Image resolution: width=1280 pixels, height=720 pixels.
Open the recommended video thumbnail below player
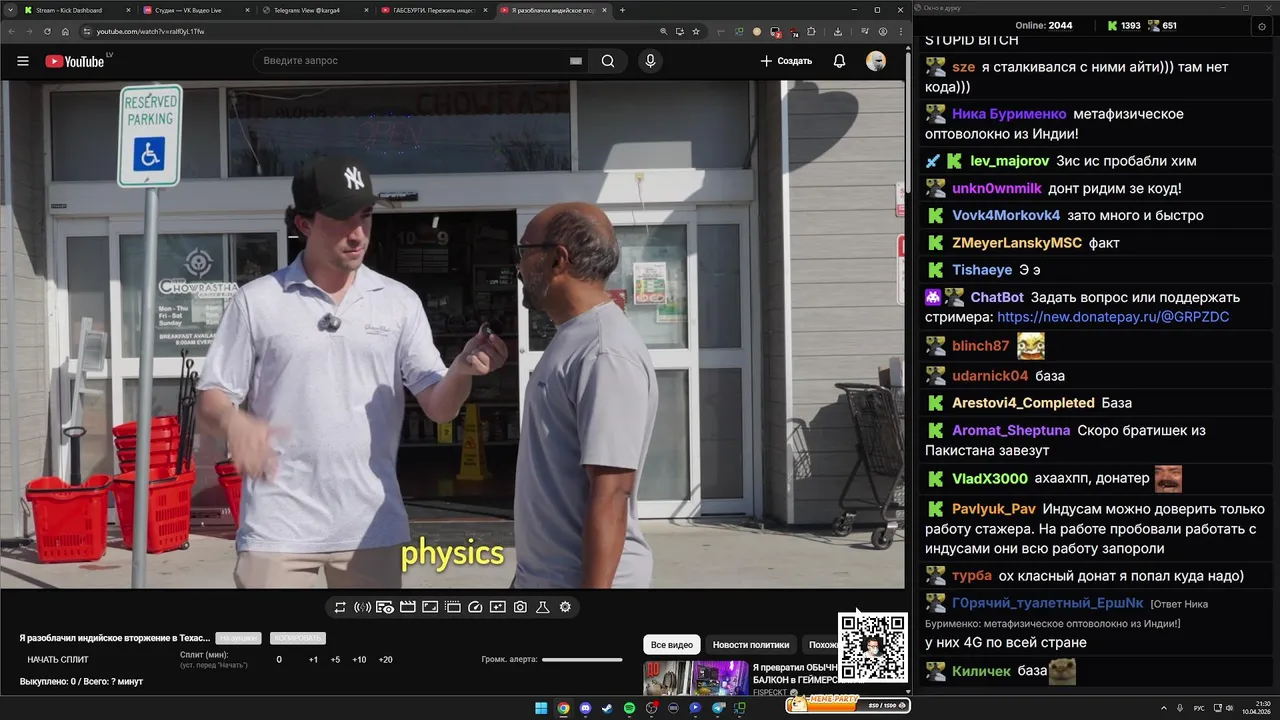[x=695, y=678]
